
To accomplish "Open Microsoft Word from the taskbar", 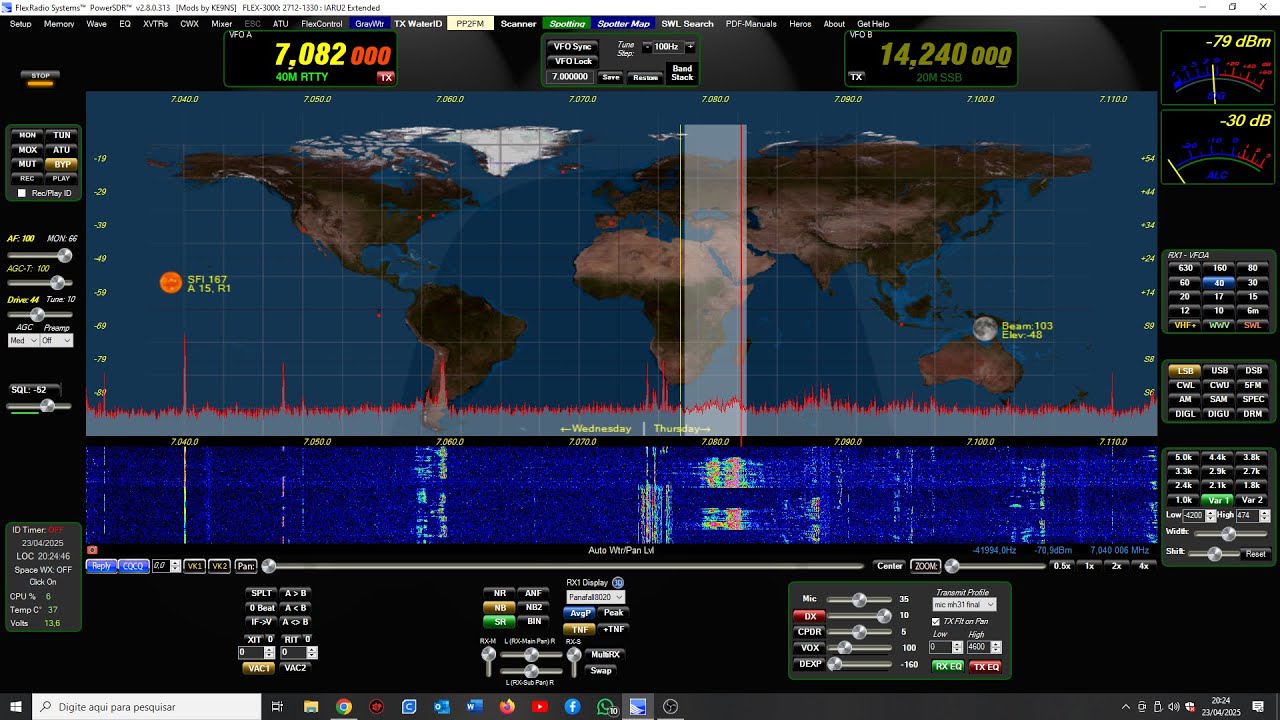I will (x=474, y=707).
